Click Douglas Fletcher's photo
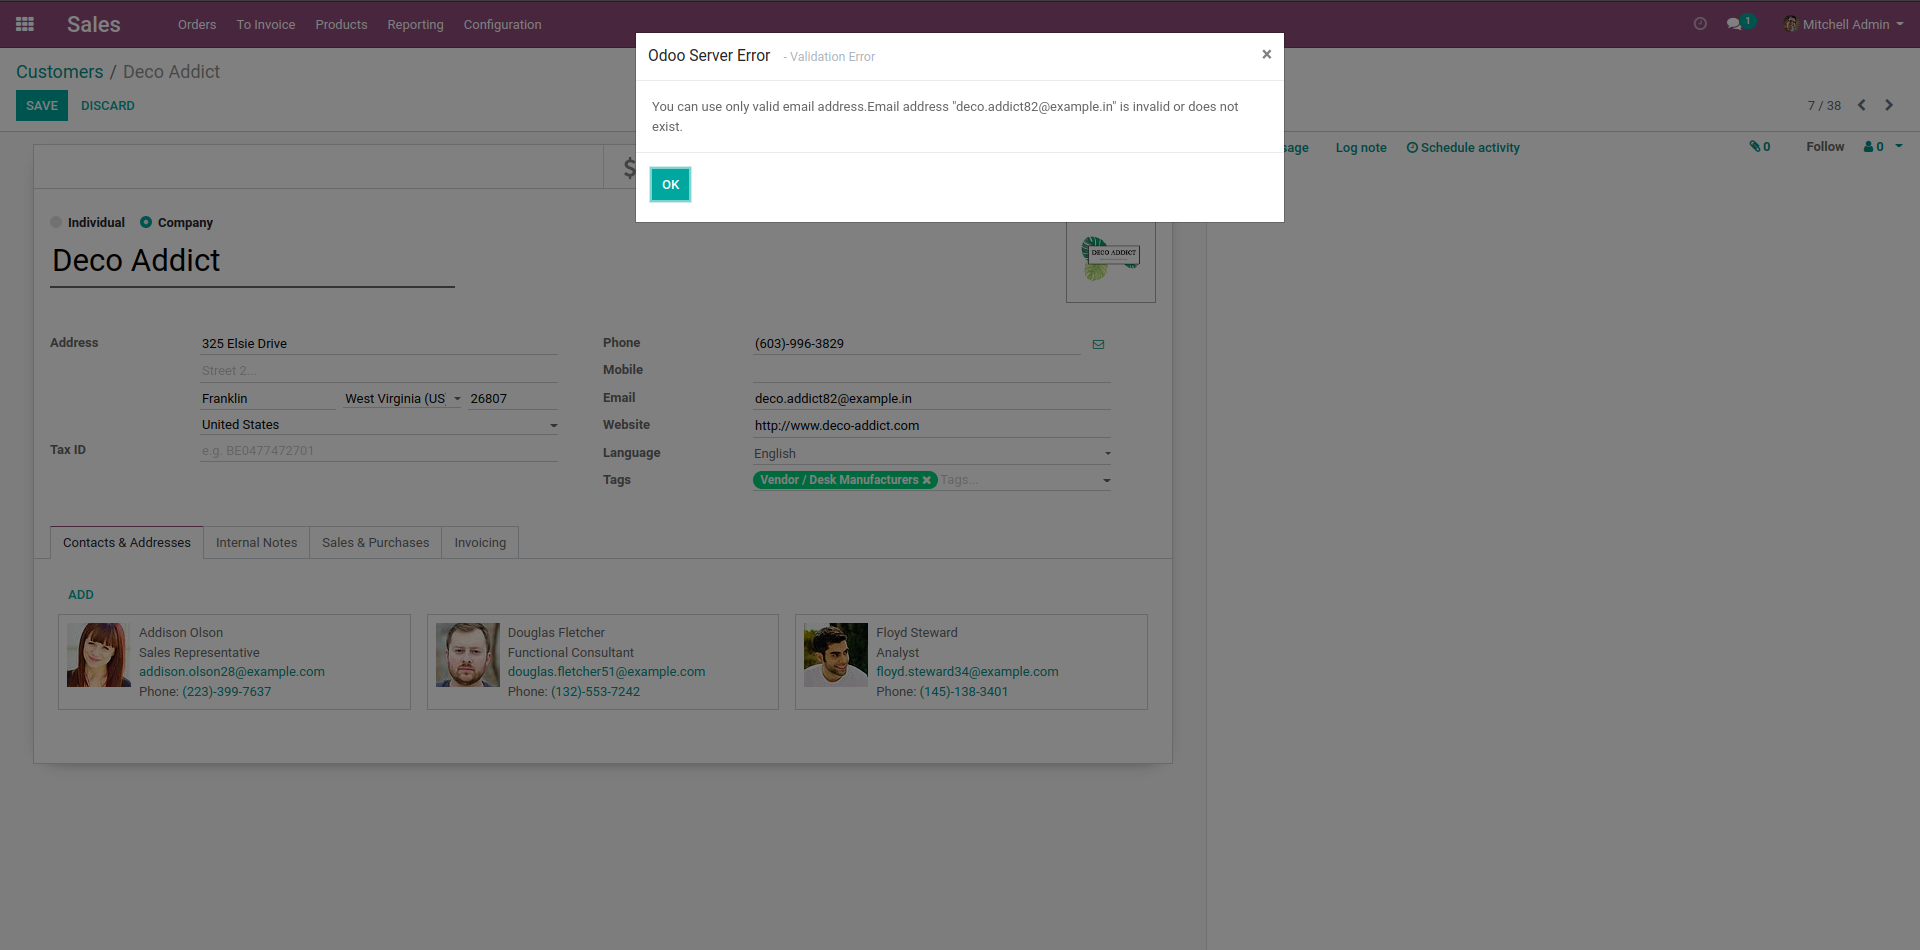Image resolution: width=1920 pixels, height=950 pixels. (x=468, y=655)
